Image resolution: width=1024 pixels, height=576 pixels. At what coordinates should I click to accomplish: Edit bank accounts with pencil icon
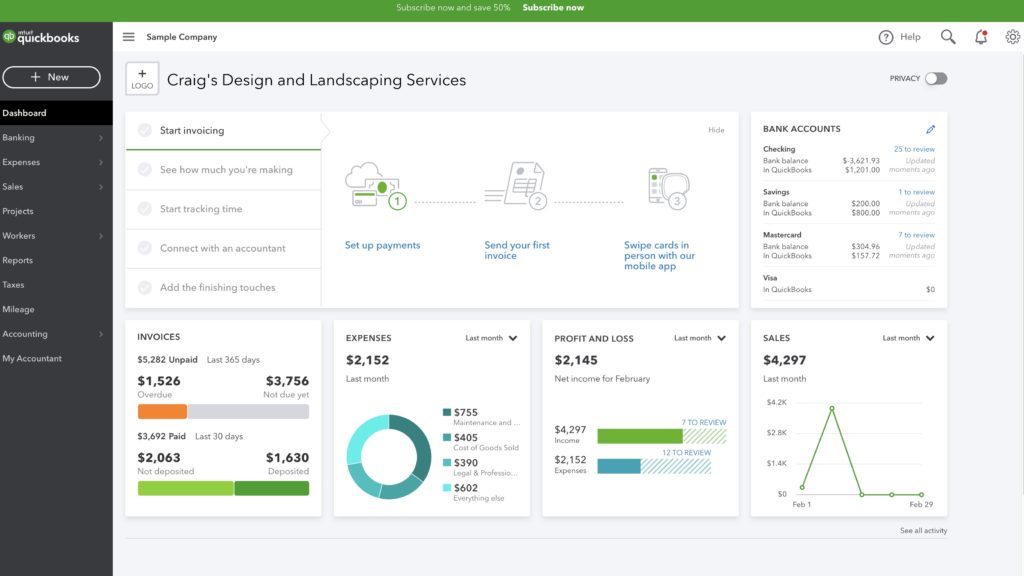(x=930, y=129)
